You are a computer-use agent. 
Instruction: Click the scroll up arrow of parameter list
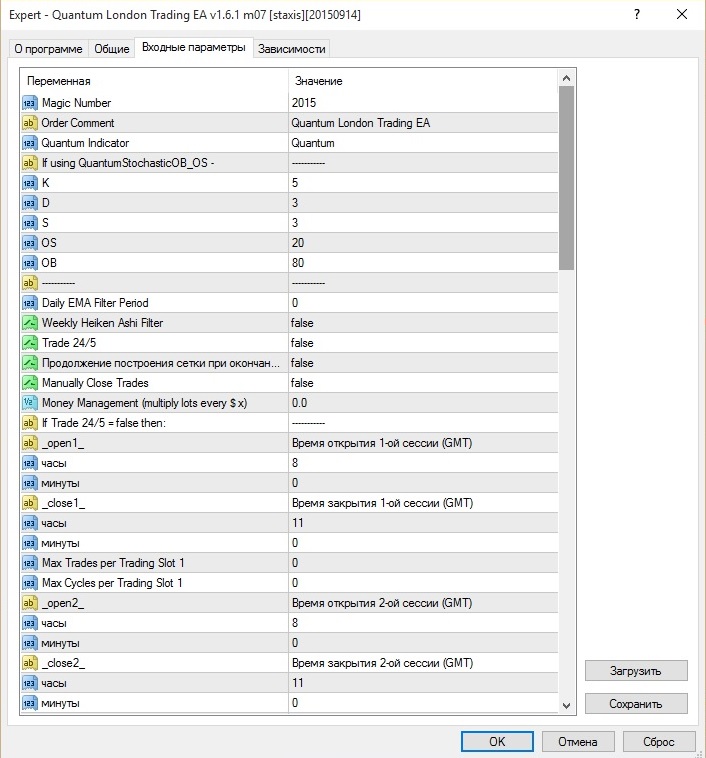(x=567, y=78)
